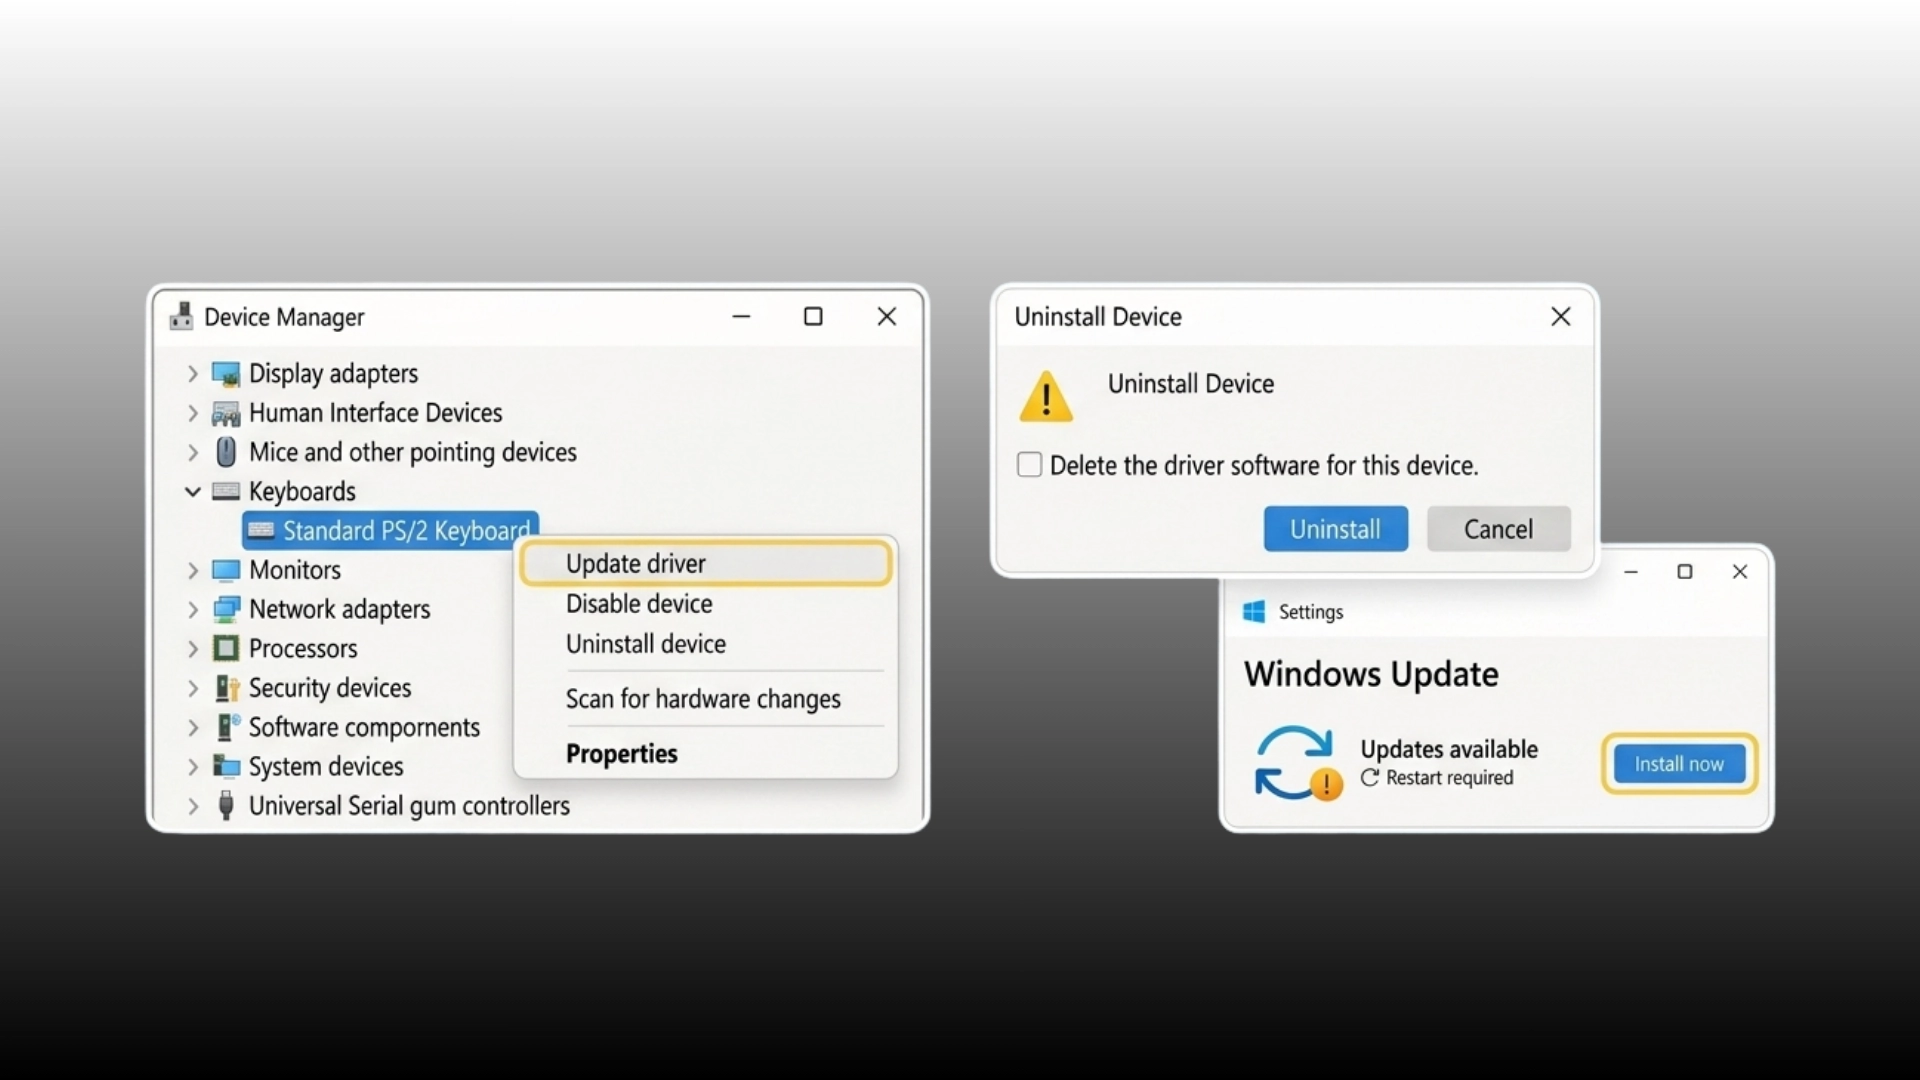Click the Human Interface Devices icon
This screenshot has height=1080, width=1920.
point(226,413)
